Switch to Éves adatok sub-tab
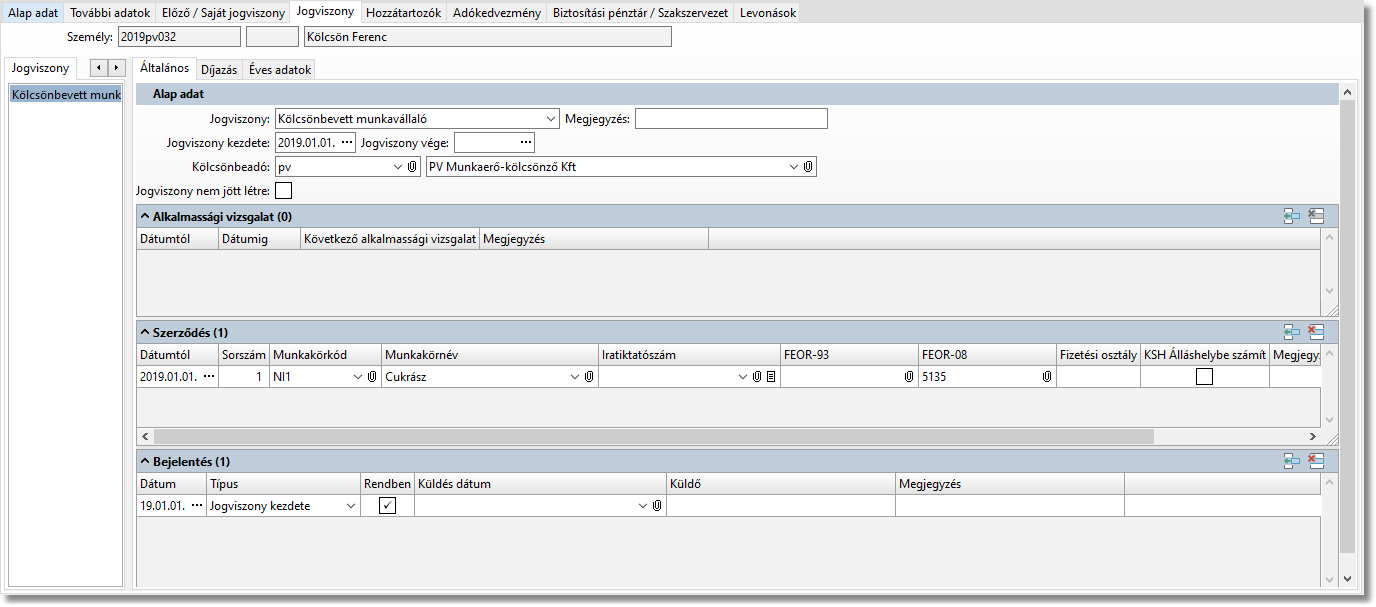This screenshot has width=1376, height=607. 280,70
